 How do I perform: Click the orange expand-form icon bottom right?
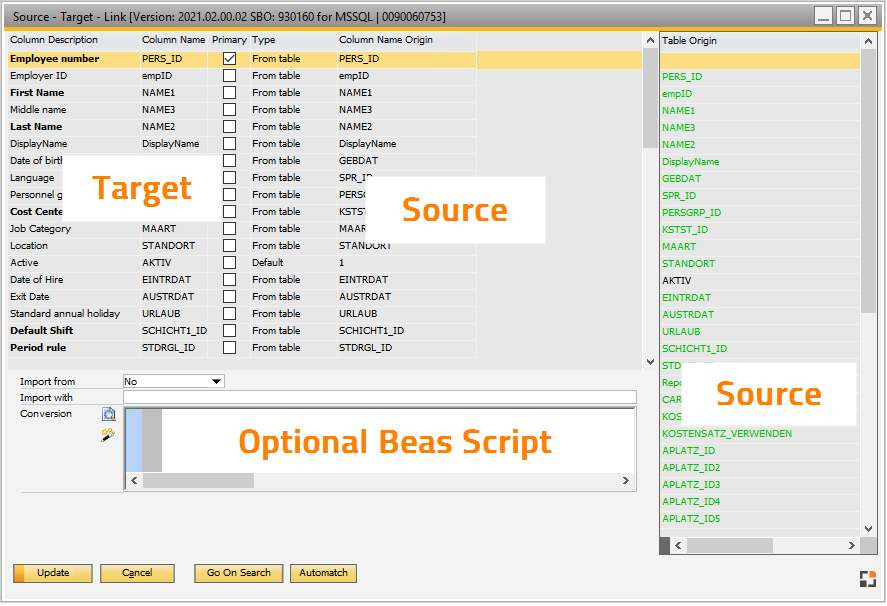[869, 577]
